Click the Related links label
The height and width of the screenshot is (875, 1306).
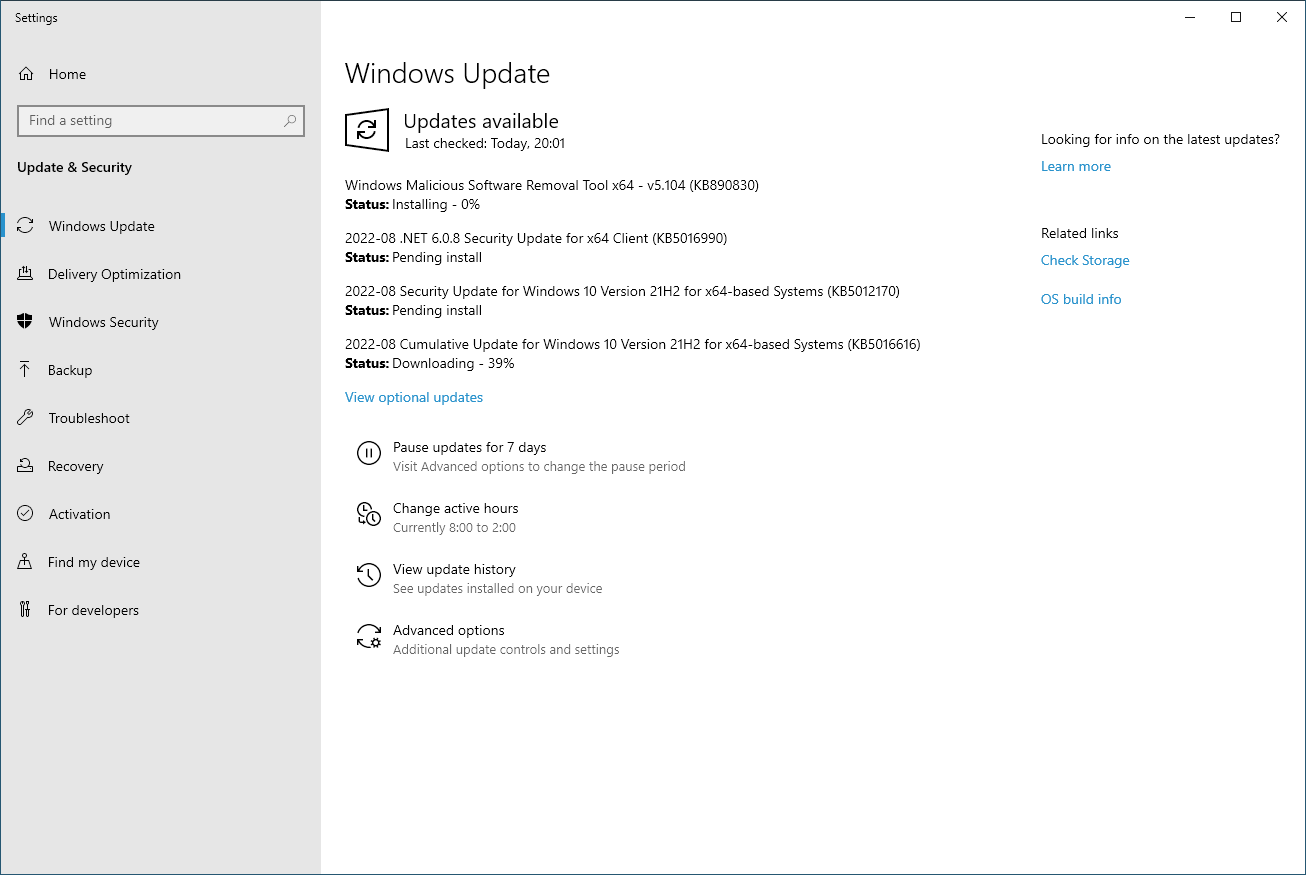[1080, 233]
